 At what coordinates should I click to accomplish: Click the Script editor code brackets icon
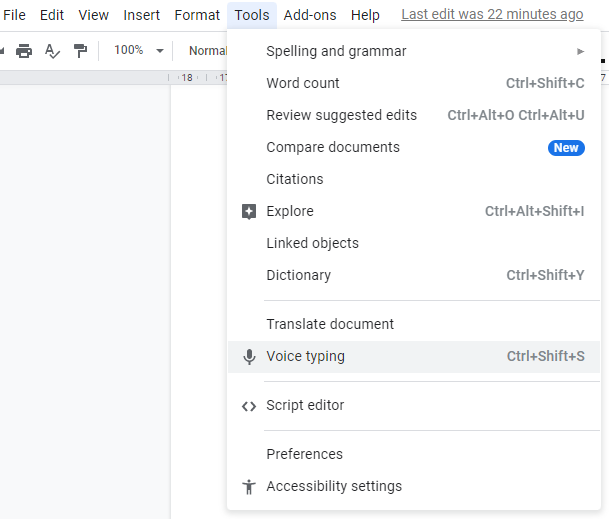[x=249, y=406]
